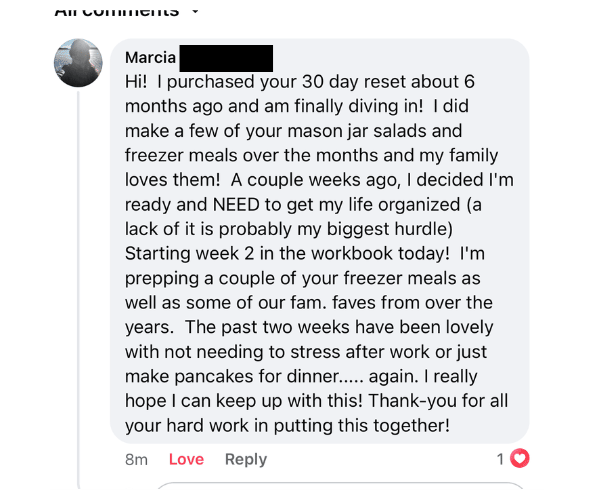Click "make pancakes for dinner" text
This screenshot has height=500, width=600.
(x=219, y=377)
